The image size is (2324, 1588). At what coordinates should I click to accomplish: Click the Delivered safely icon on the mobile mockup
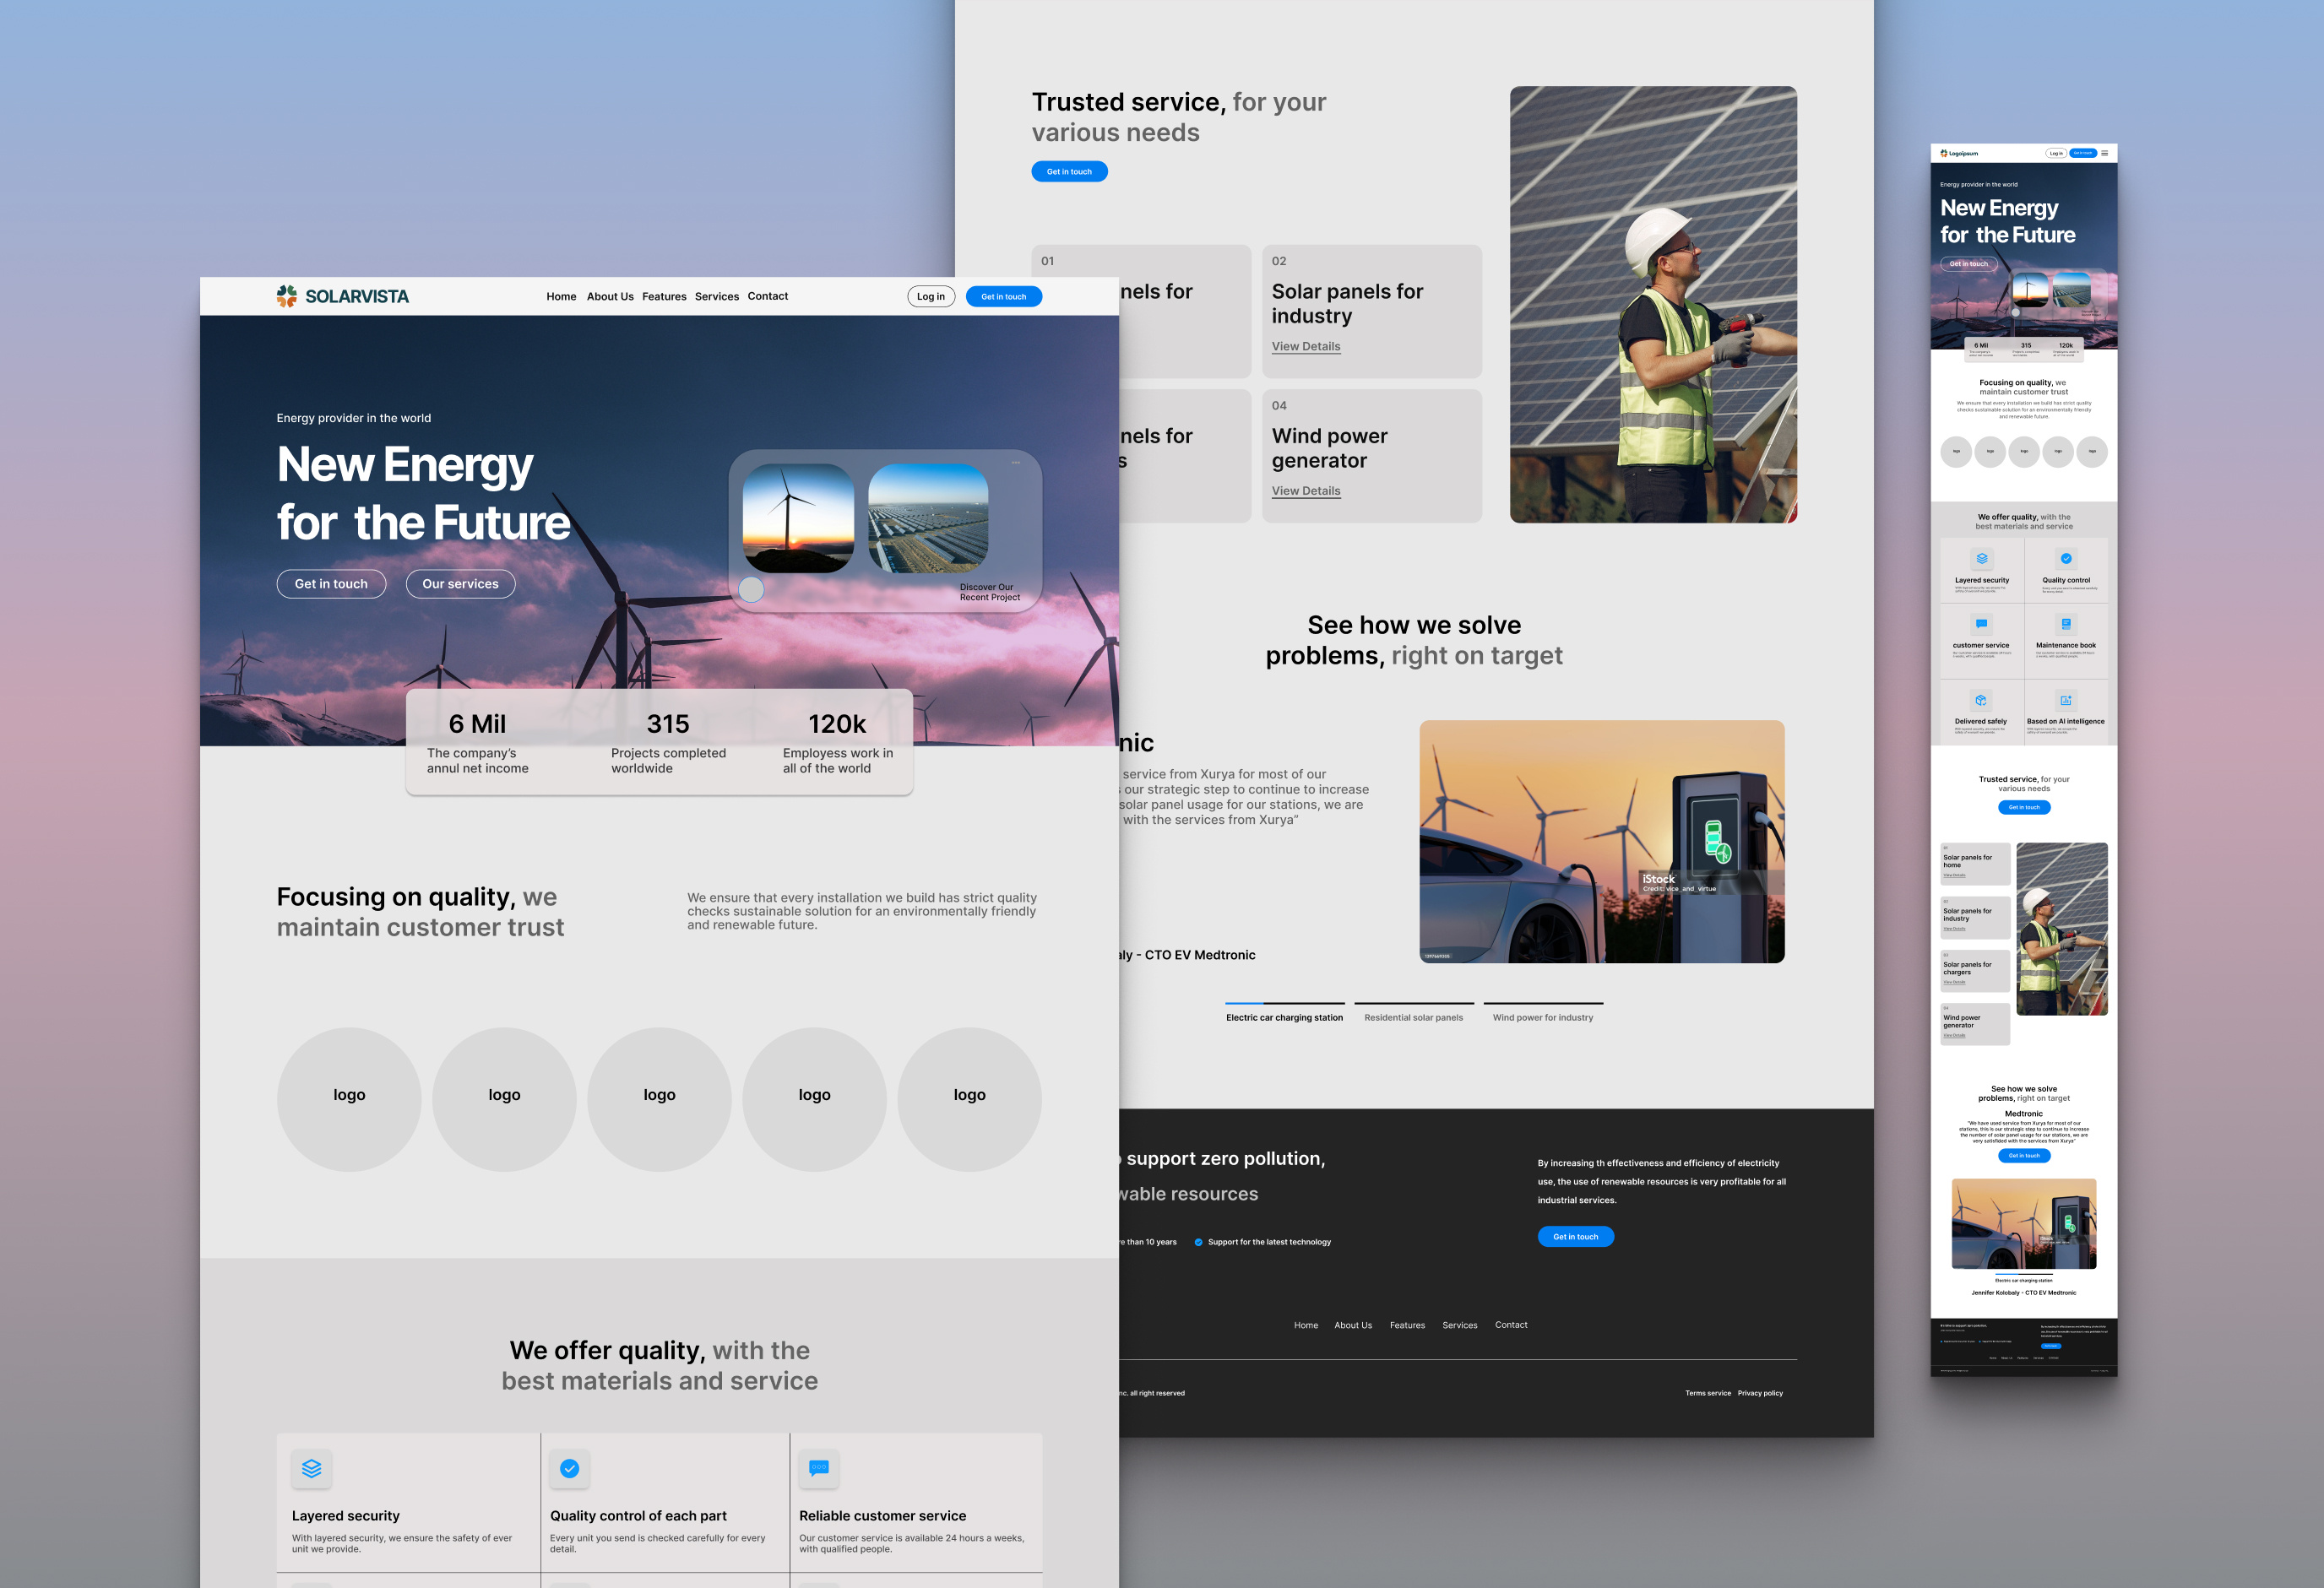pos(1981,701)
